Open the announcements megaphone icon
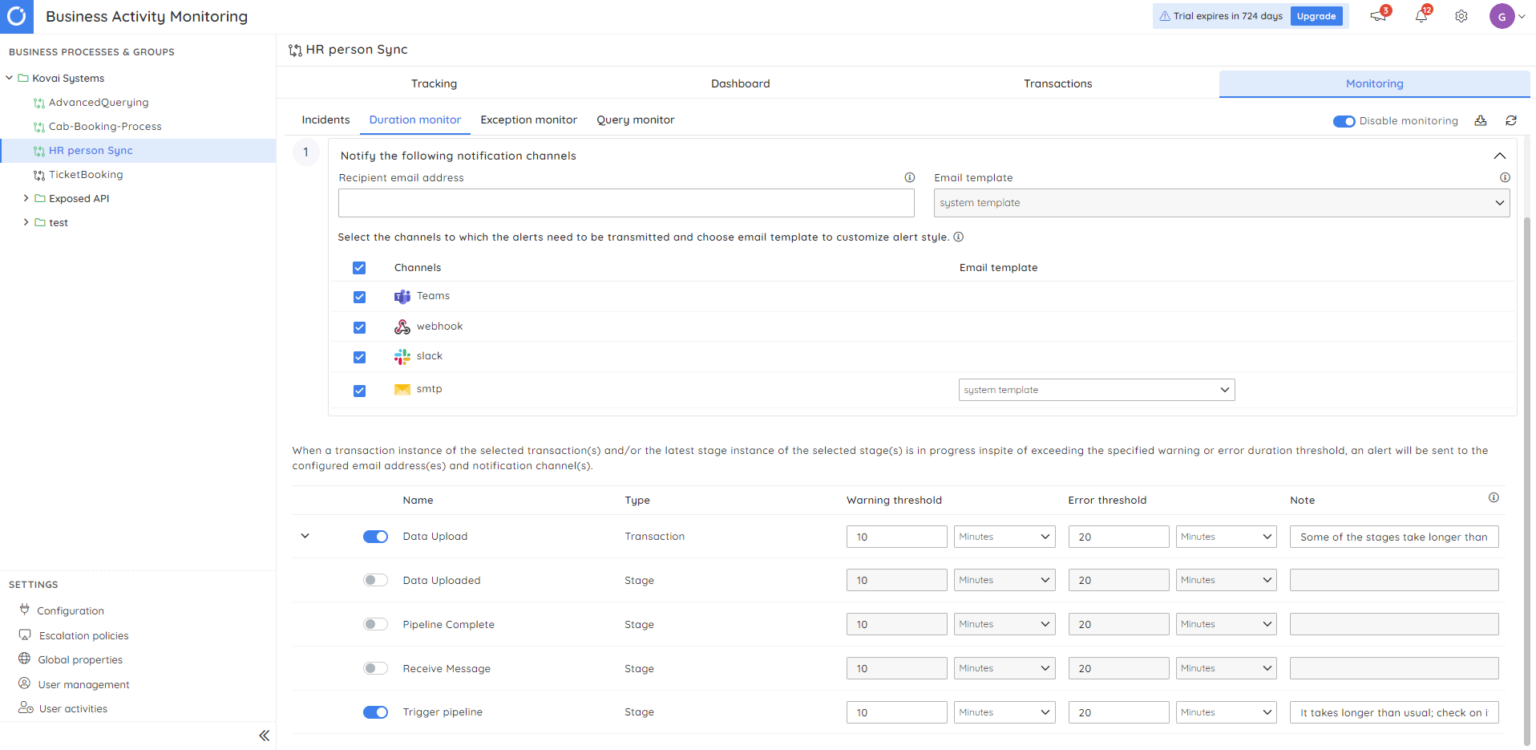This screenshot has width=1536, height=750. (1378, 16)
